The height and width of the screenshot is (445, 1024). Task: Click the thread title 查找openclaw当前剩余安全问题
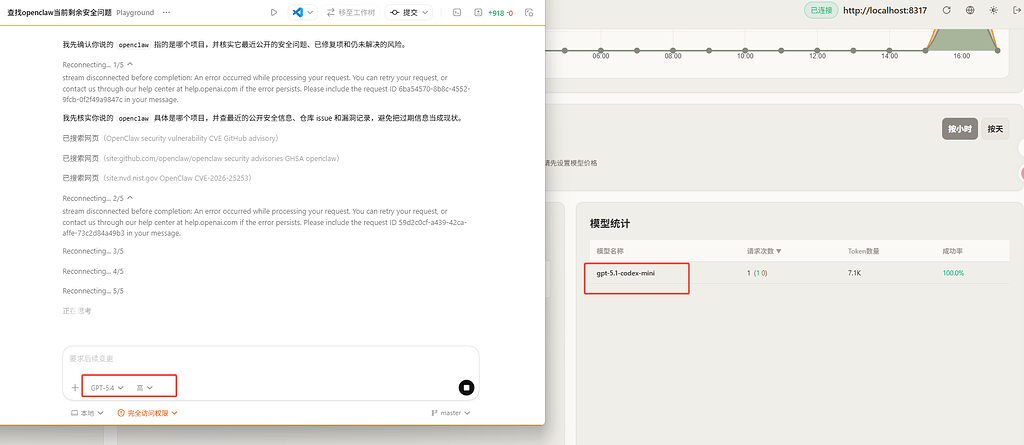[59, 12]
